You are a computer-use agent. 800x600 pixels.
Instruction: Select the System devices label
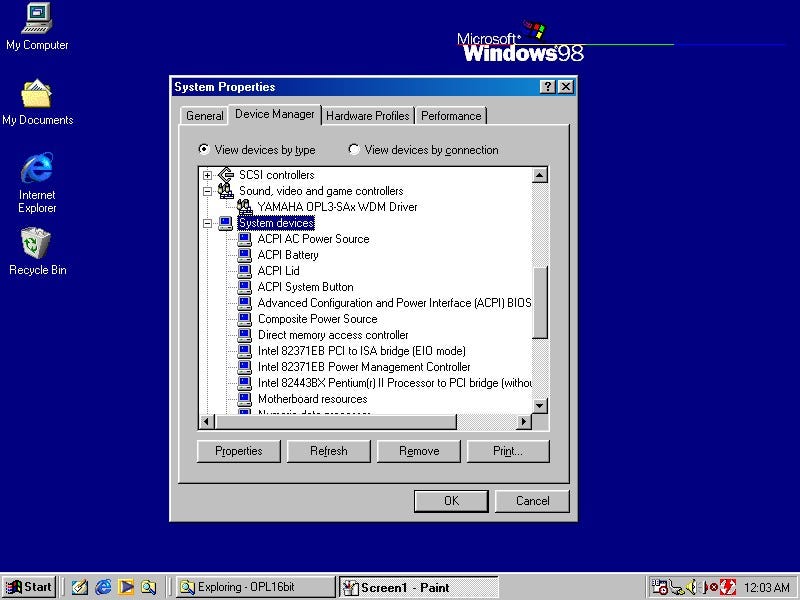276,223
